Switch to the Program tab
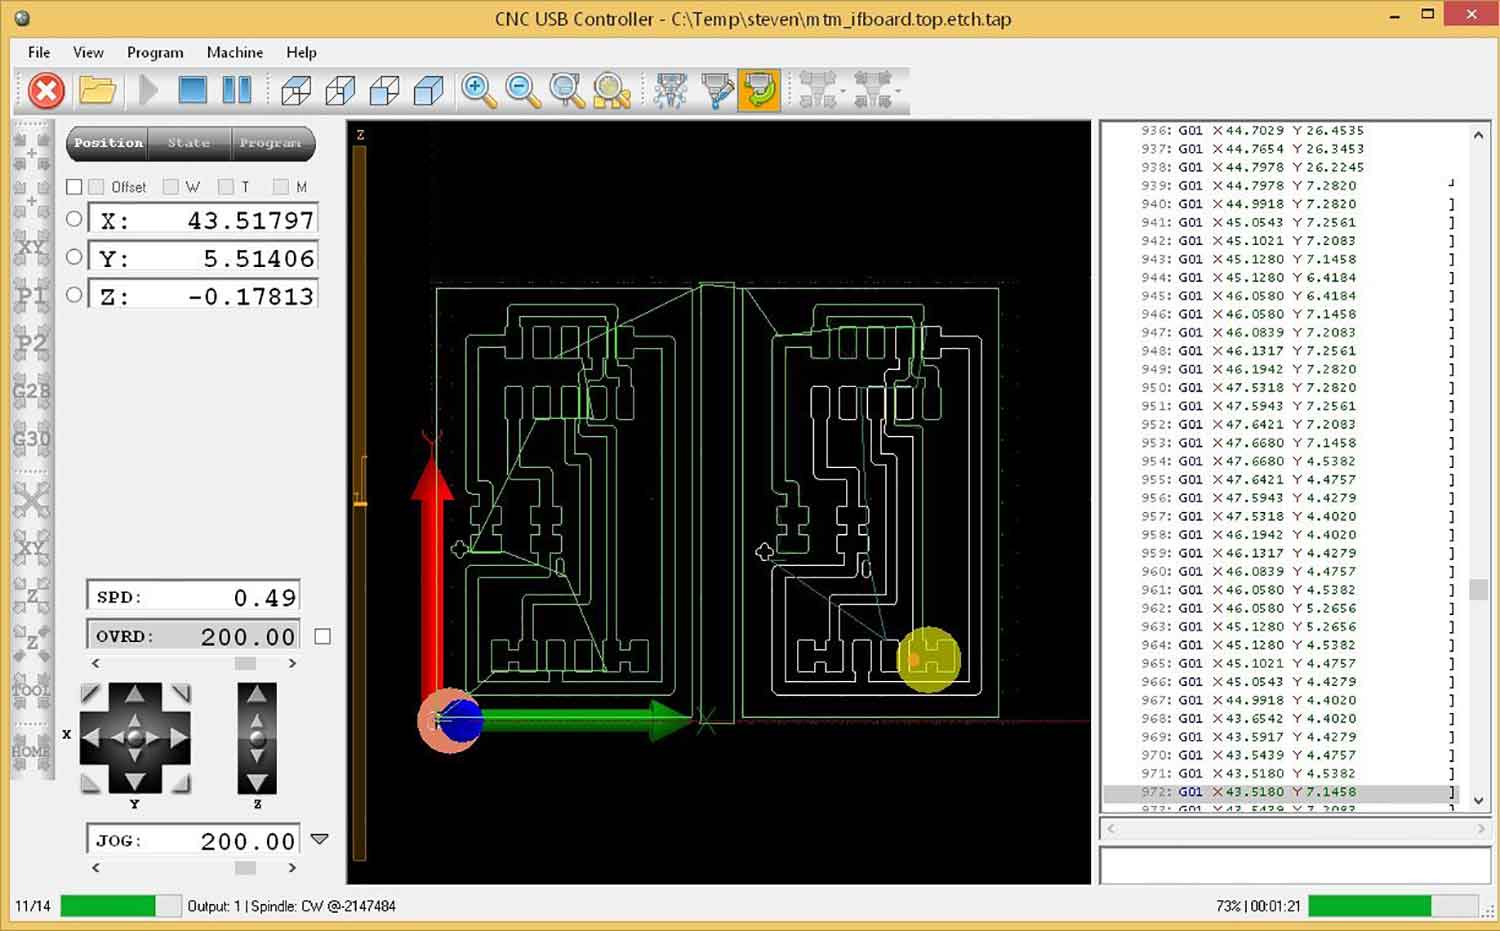This screenshot has width=1500, height=931. [x=272, y=143]
